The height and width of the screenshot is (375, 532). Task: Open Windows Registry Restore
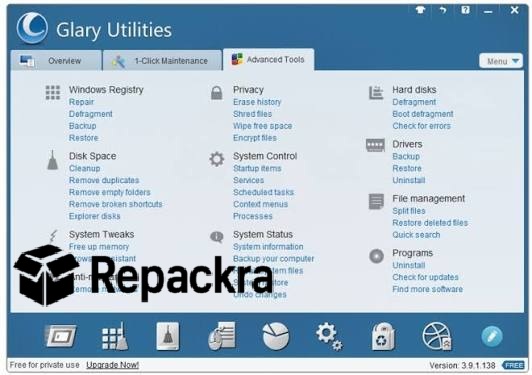83,138
